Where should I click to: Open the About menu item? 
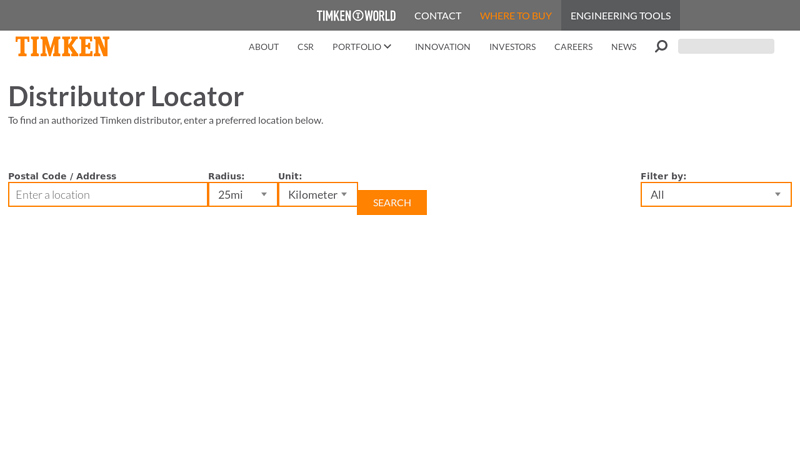tap(264, 47)
